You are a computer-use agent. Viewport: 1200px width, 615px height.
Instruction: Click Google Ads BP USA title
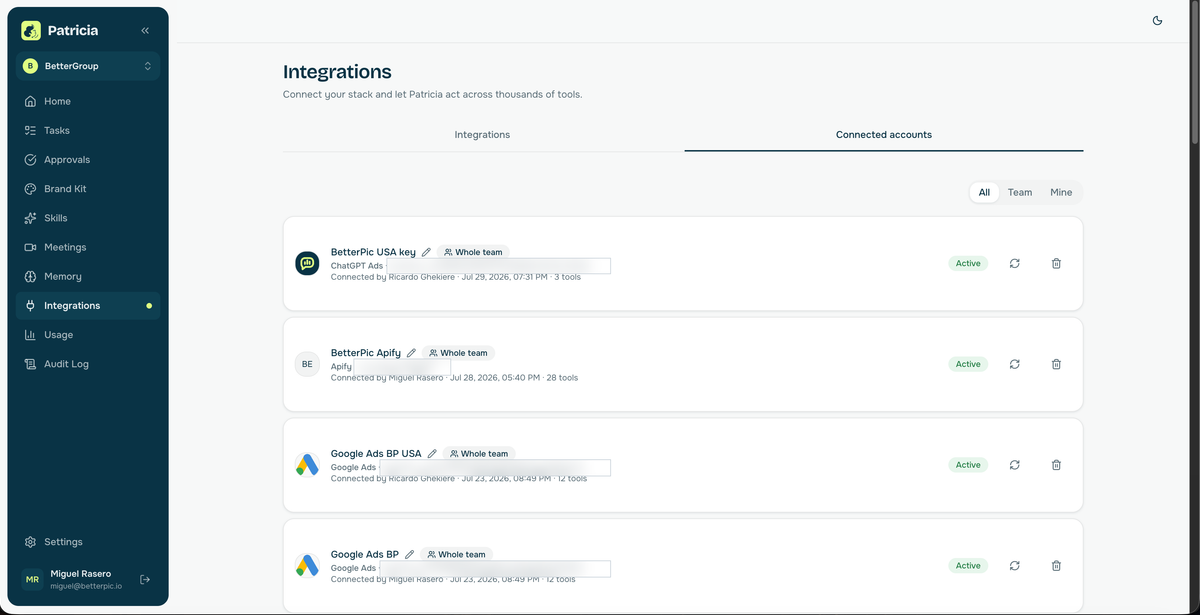pyautogui.click(x=376, y=453)
